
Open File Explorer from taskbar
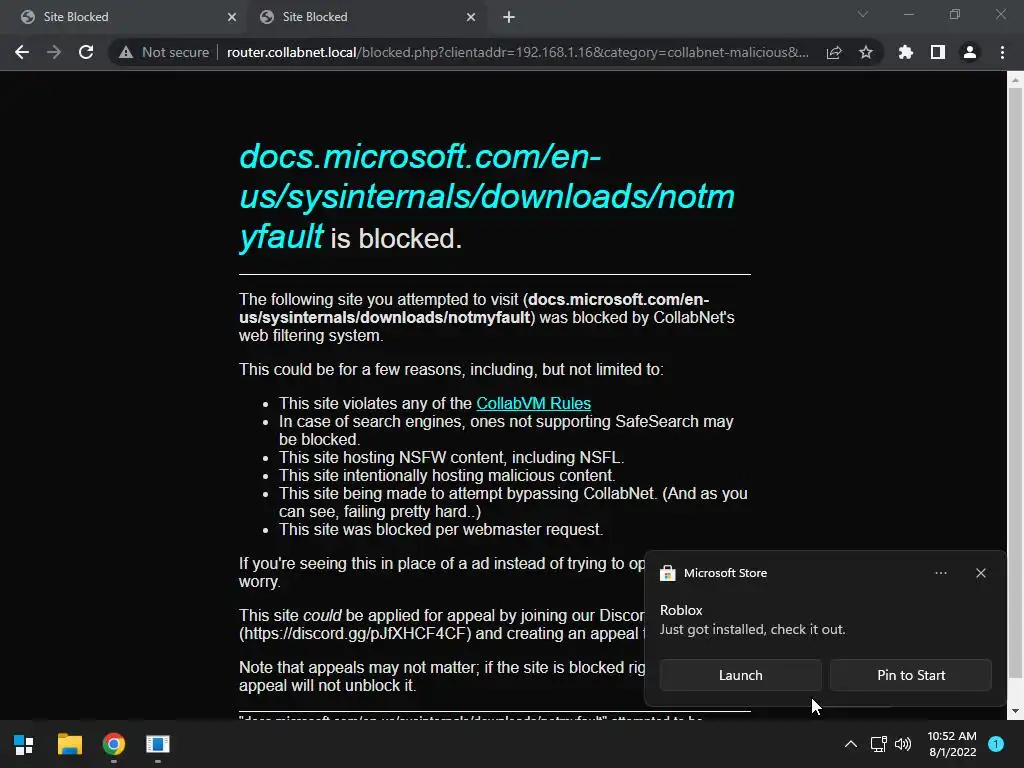pyautogui.click(x=69, y=744)
